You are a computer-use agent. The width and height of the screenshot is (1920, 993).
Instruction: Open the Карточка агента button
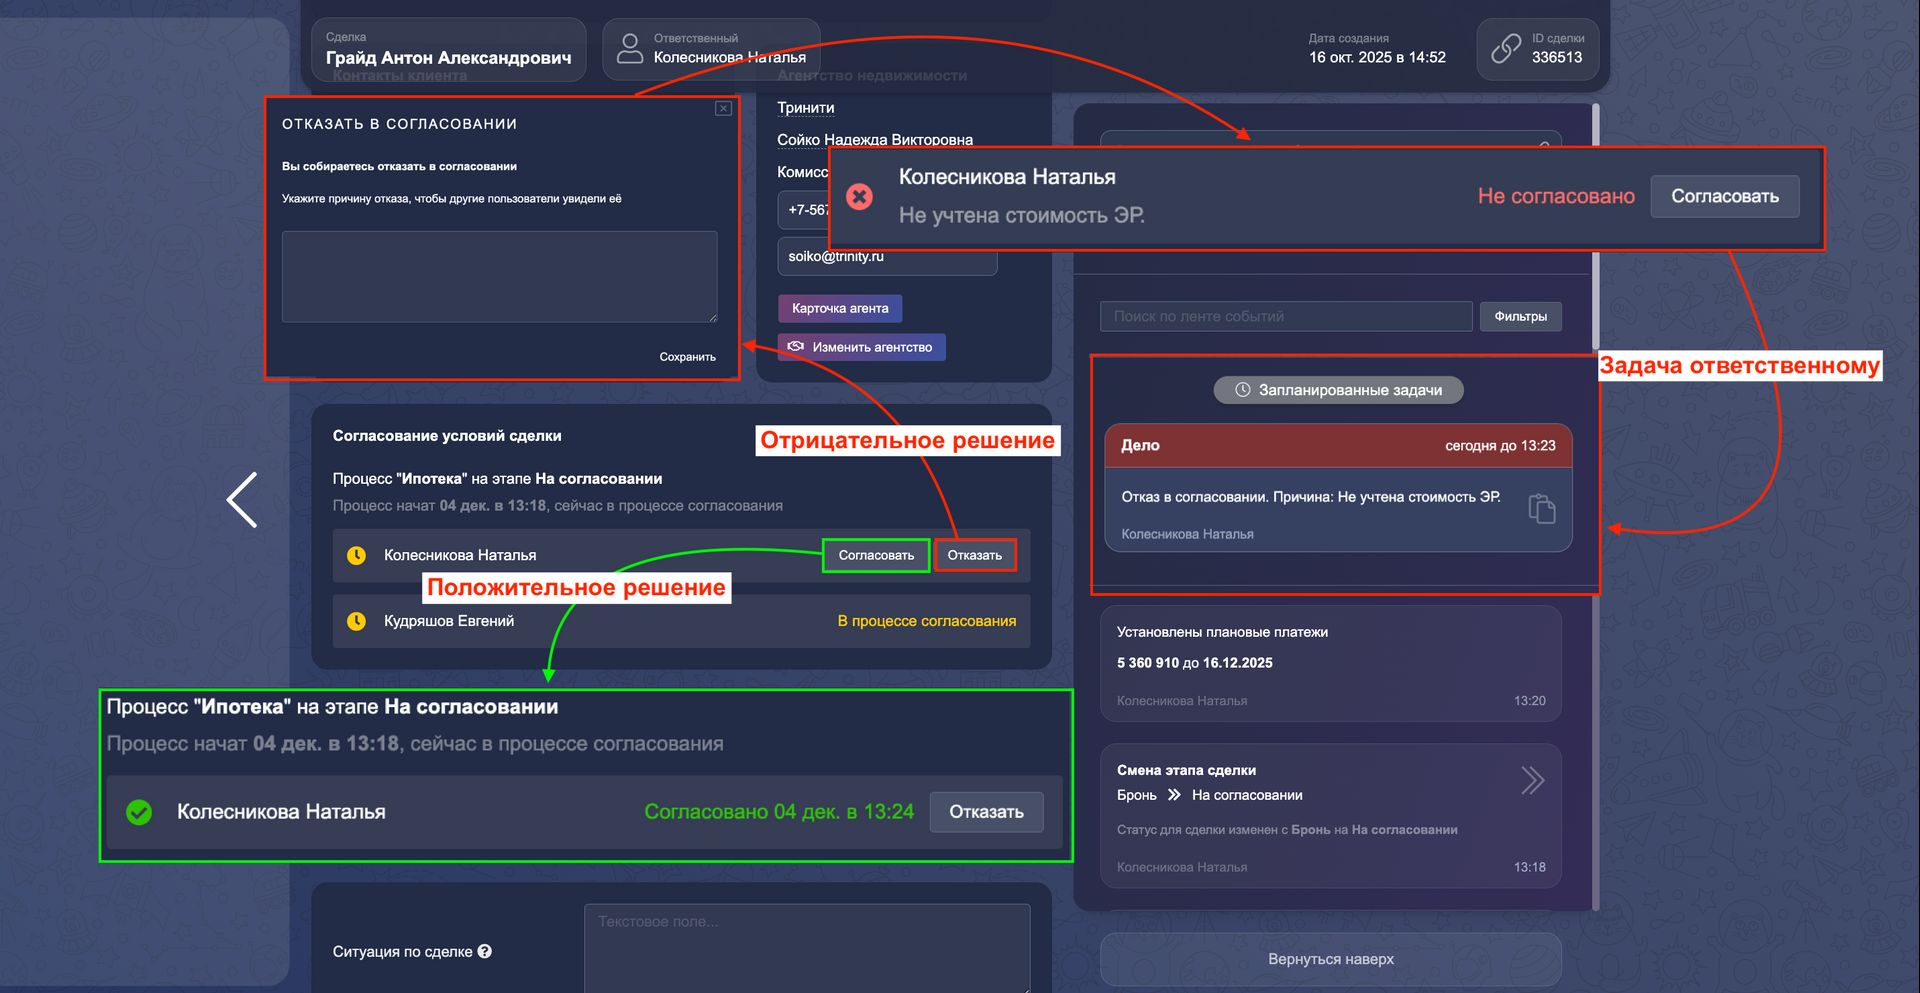(x=840, y=308)
